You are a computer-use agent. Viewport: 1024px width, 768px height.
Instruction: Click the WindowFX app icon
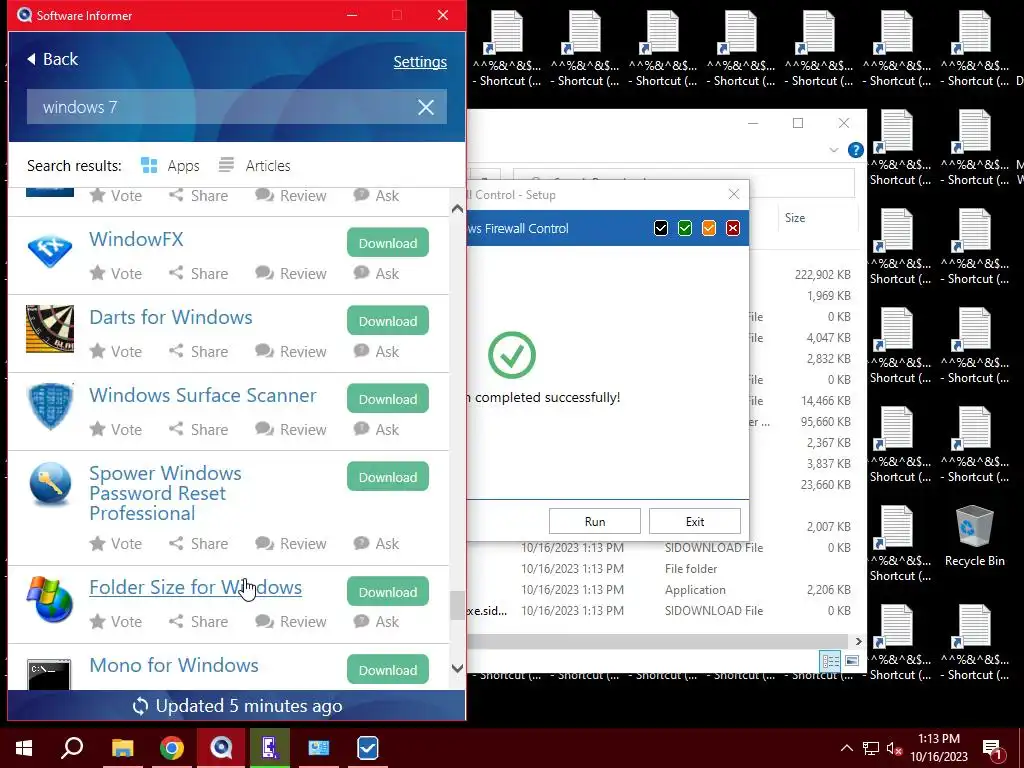coord(50,251)
